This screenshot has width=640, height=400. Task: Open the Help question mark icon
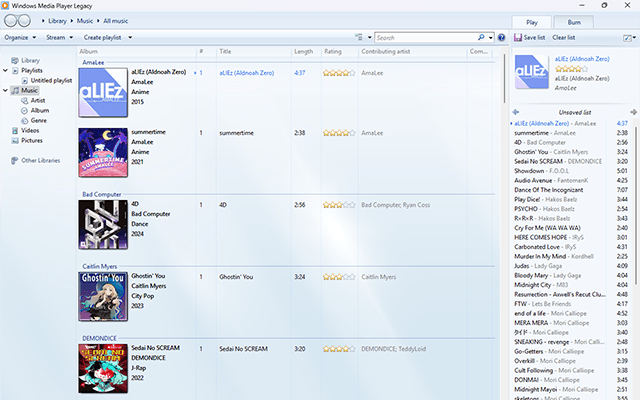pyautogui.click(x=501, y=38)
